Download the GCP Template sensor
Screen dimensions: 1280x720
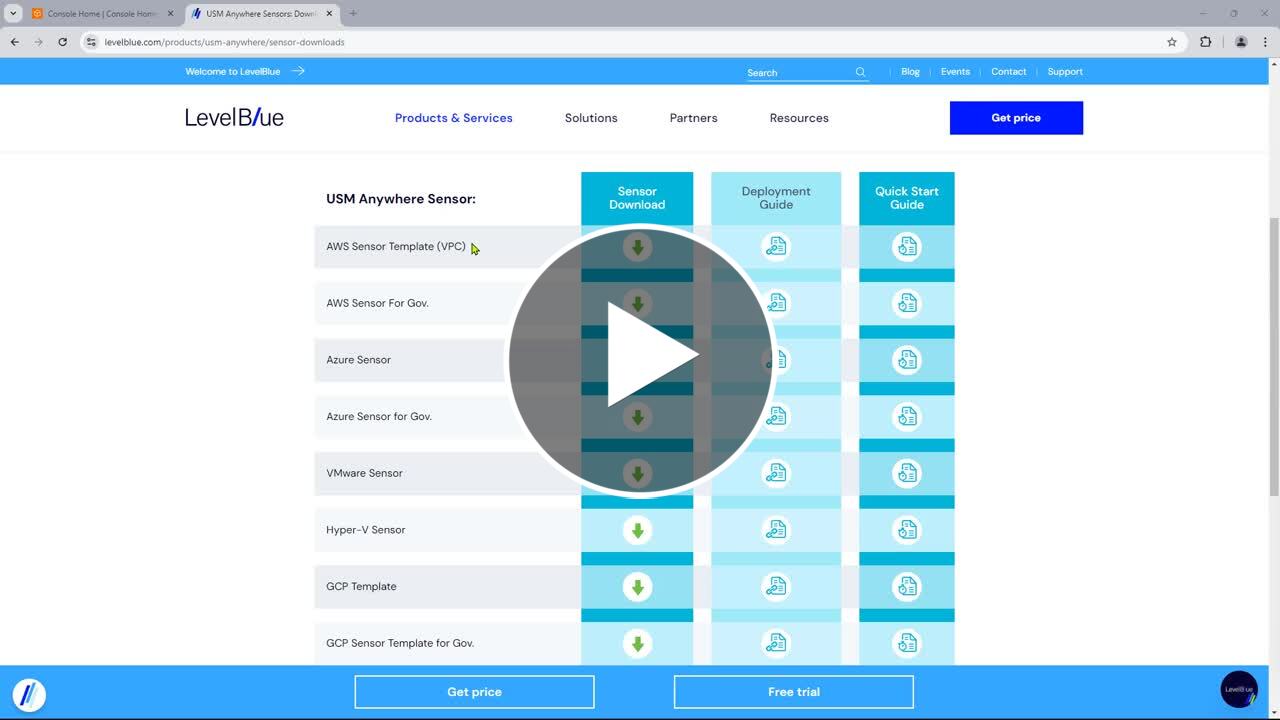[637, 587]
